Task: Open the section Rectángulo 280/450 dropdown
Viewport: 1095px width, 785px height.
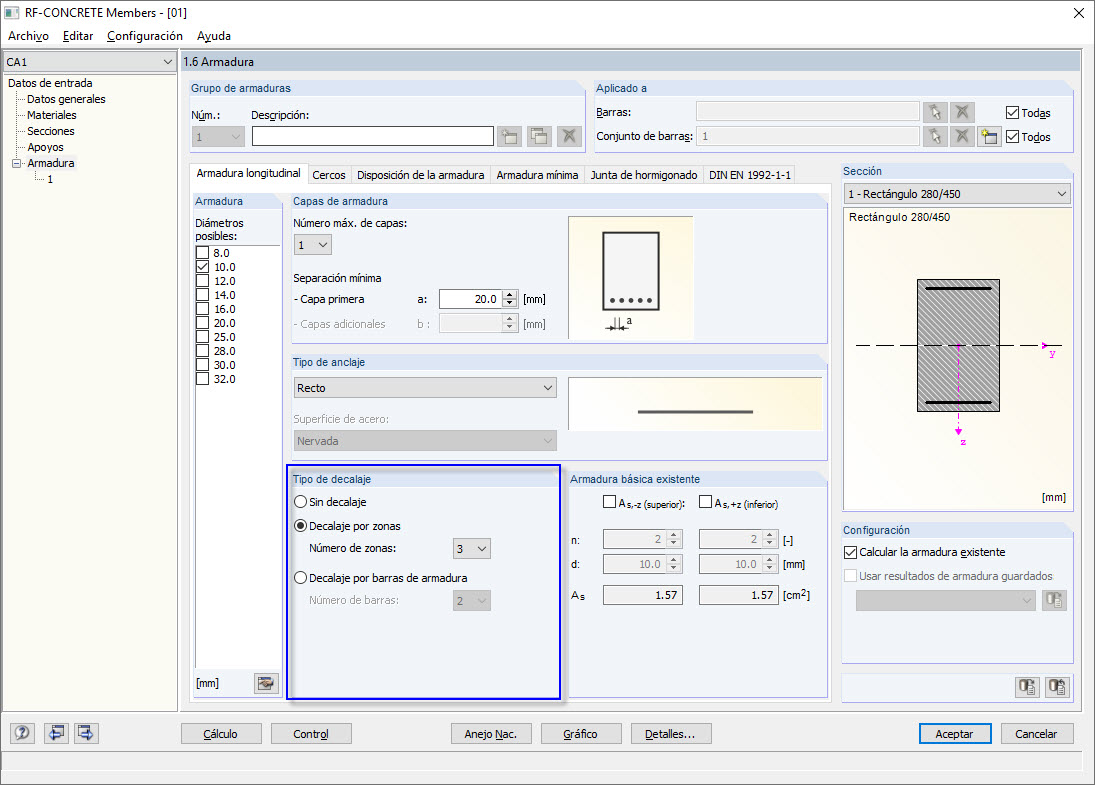Action: coord(957,194)
